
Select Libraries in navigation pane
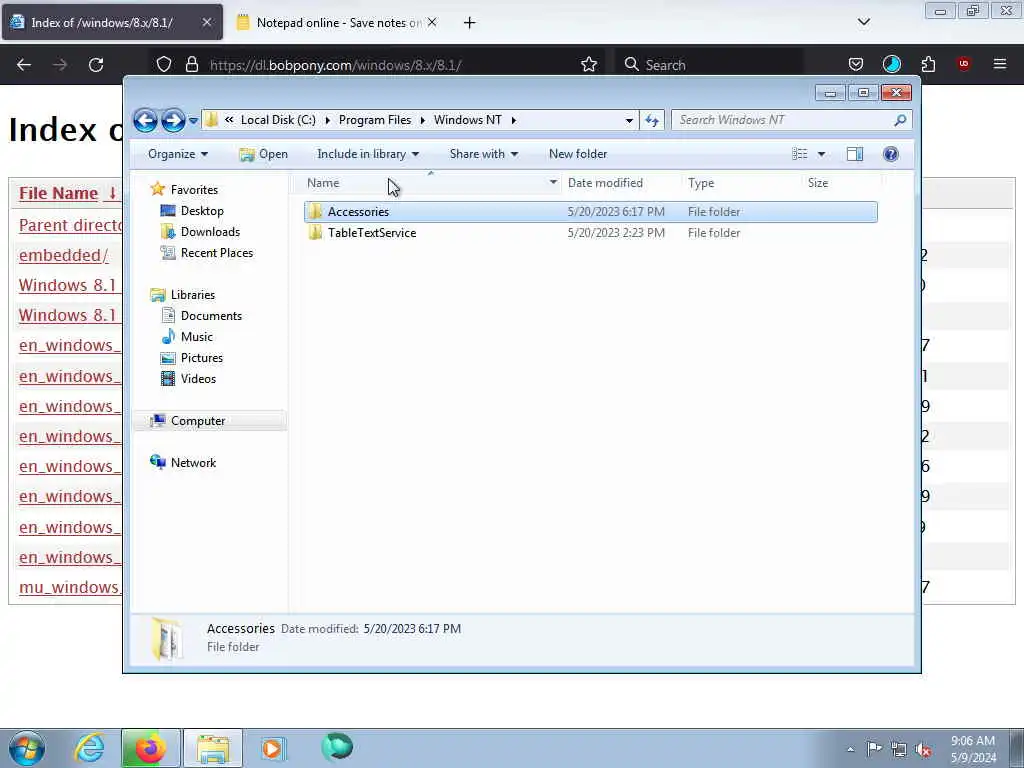click(193, 295)
